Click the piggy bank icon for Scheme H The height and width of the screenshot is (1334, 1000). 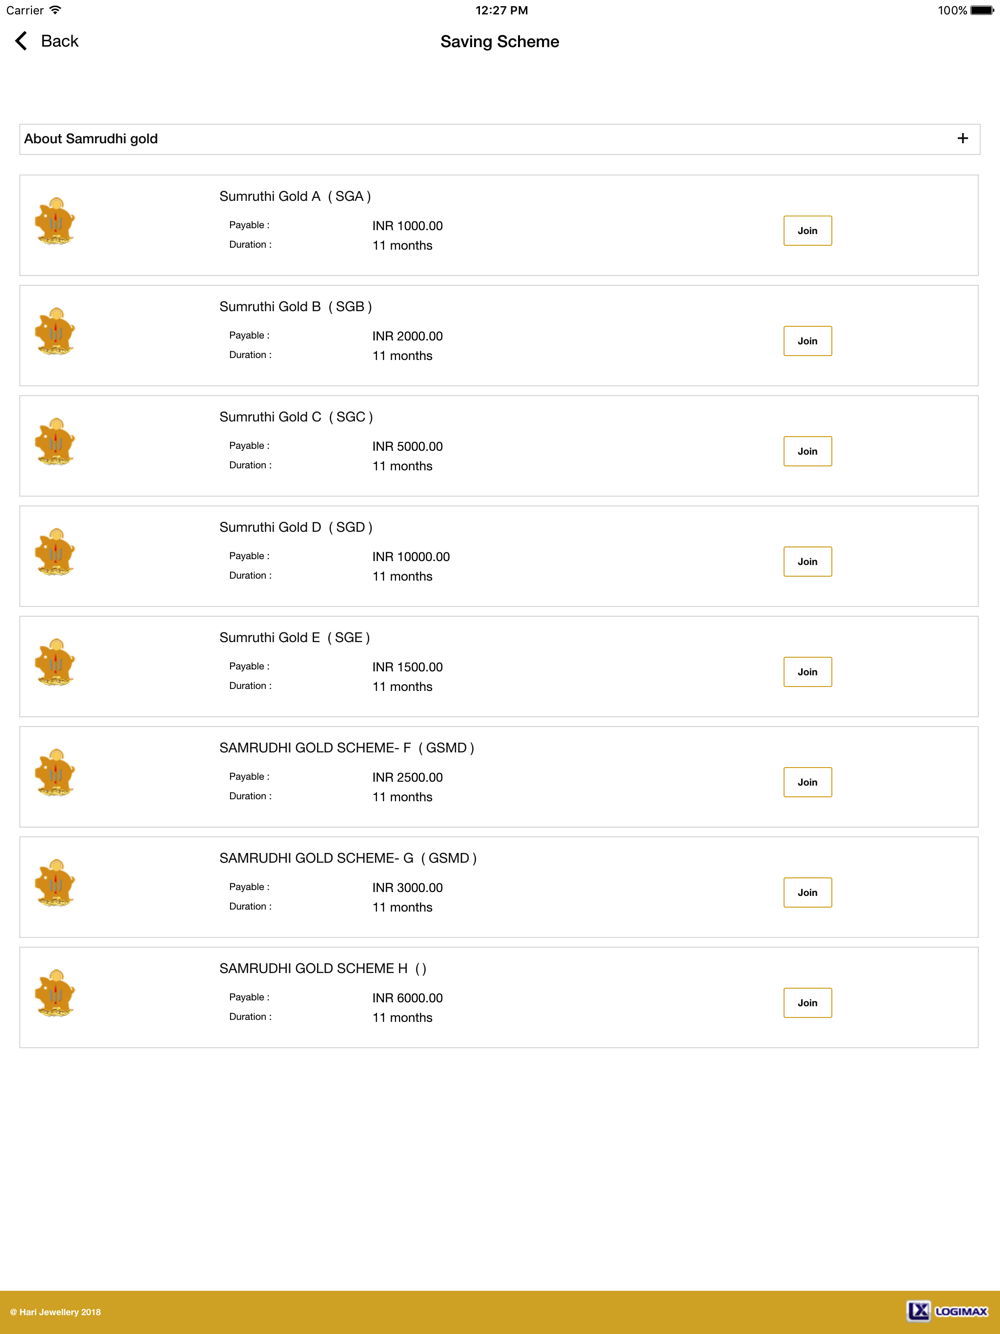coord(55,993)
